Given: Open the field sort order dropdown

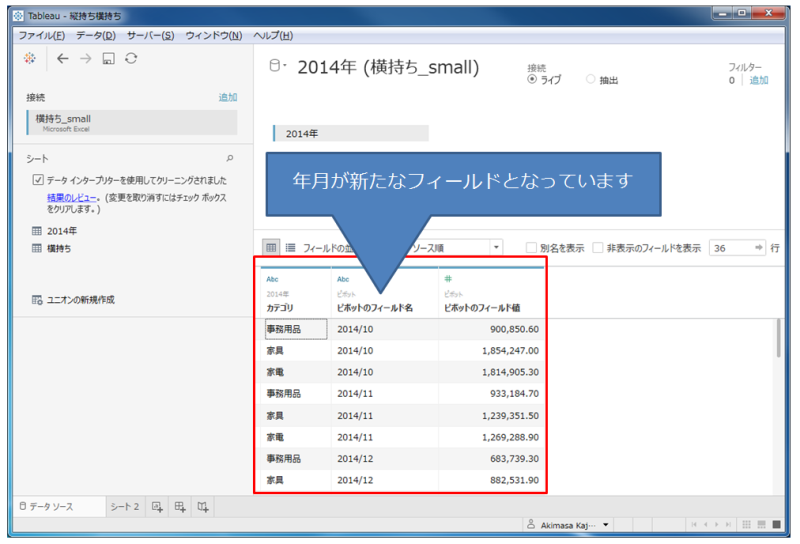Looking at the screenshot, I should coord(496,248).
